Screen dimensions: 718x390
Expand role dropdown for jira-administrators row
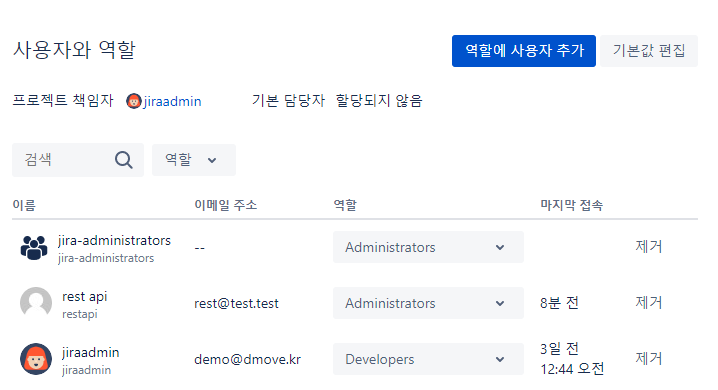(428, 247)
